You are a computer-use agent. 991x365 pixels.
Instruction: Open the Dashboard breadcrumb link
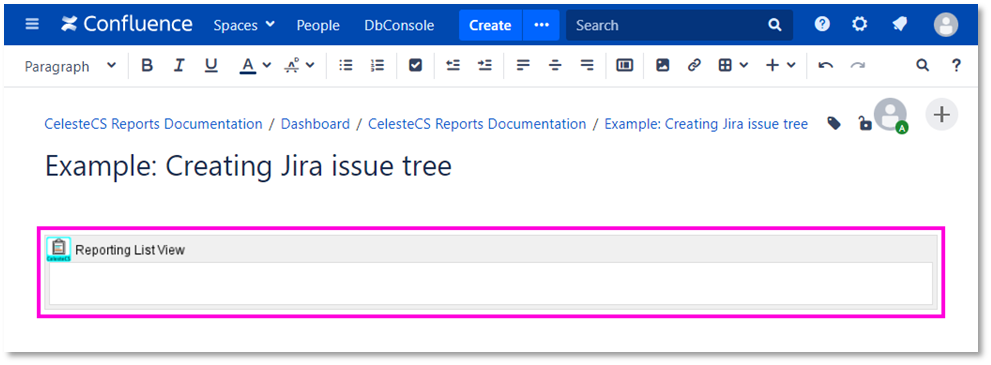(315, 124)
